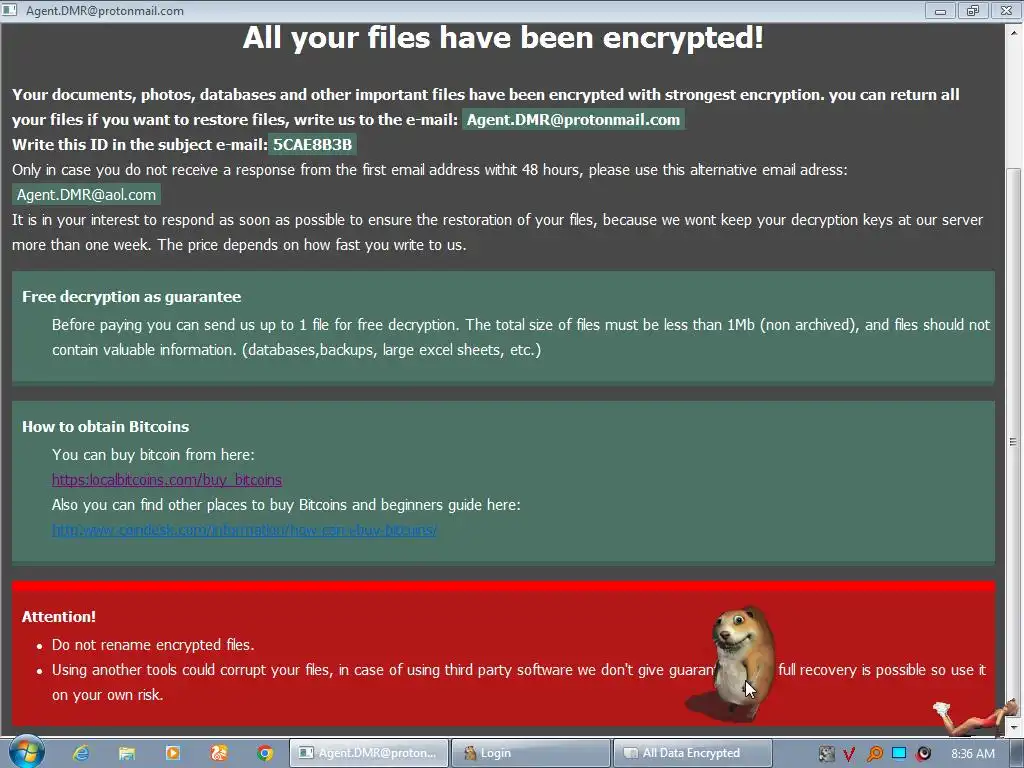Launch UC Browser from the taskbar
Screen dimensions: 1024x768
[219, 753]
